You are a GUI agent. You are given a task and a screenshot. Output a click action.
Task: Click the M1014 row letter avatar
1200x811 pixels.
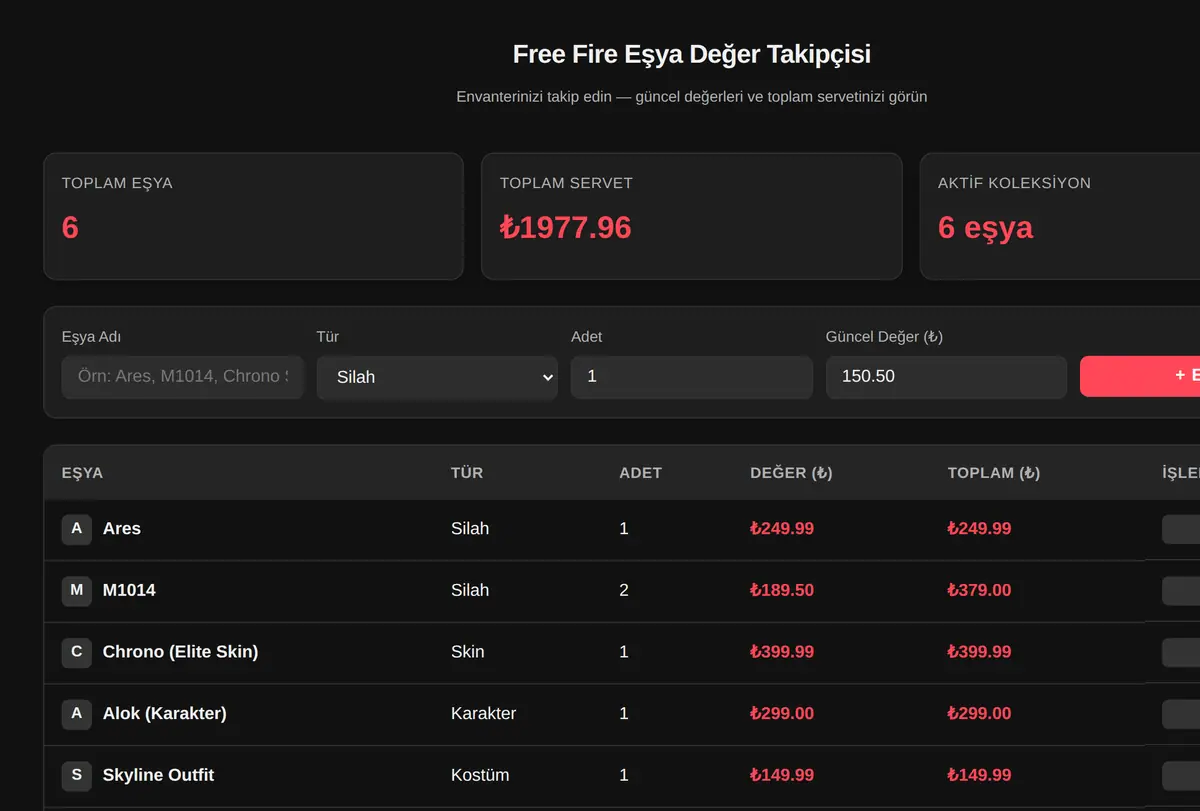77,591
